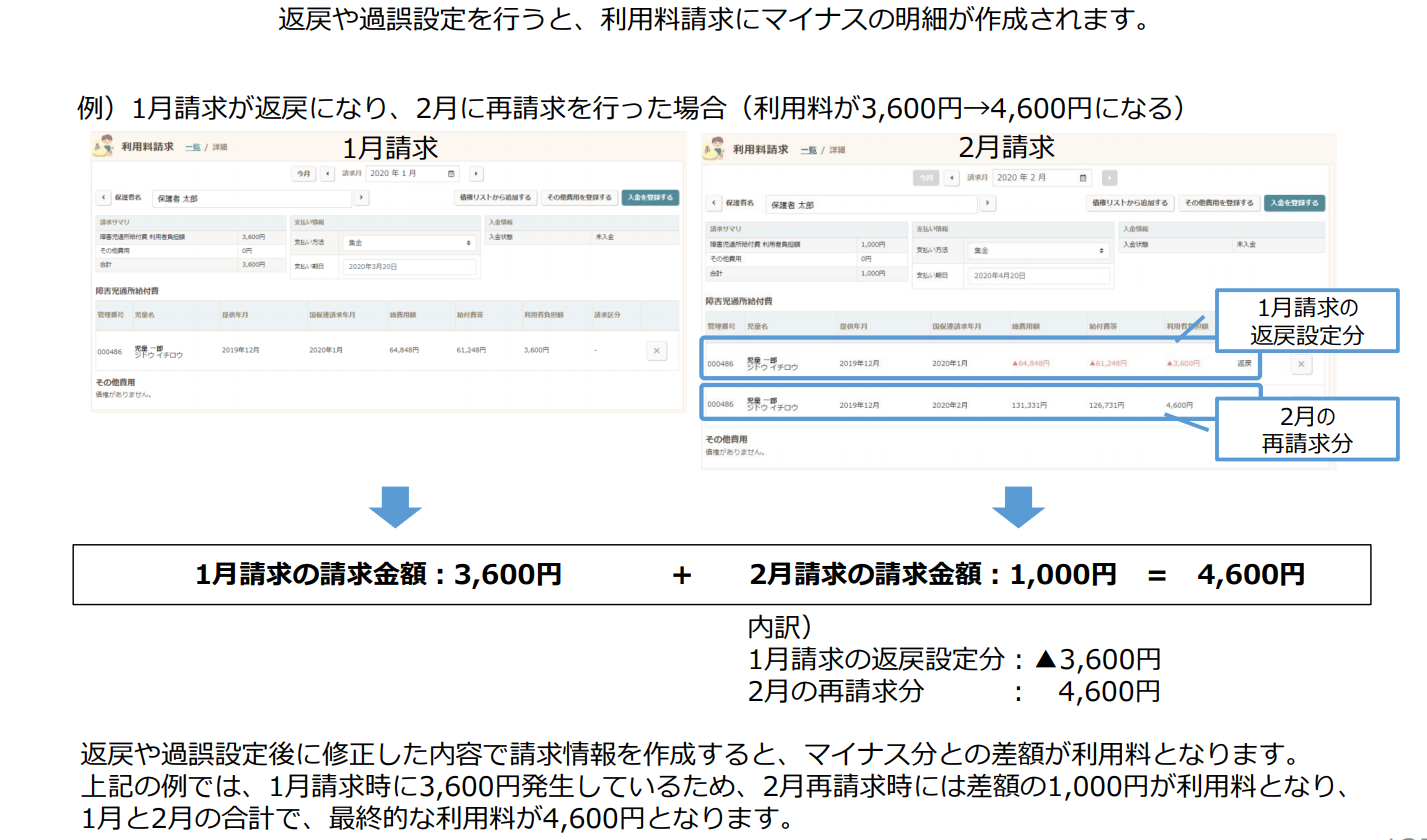Open the calendar icon in the 2020年1月 field
1427x840 pixels.
[452, 173]
